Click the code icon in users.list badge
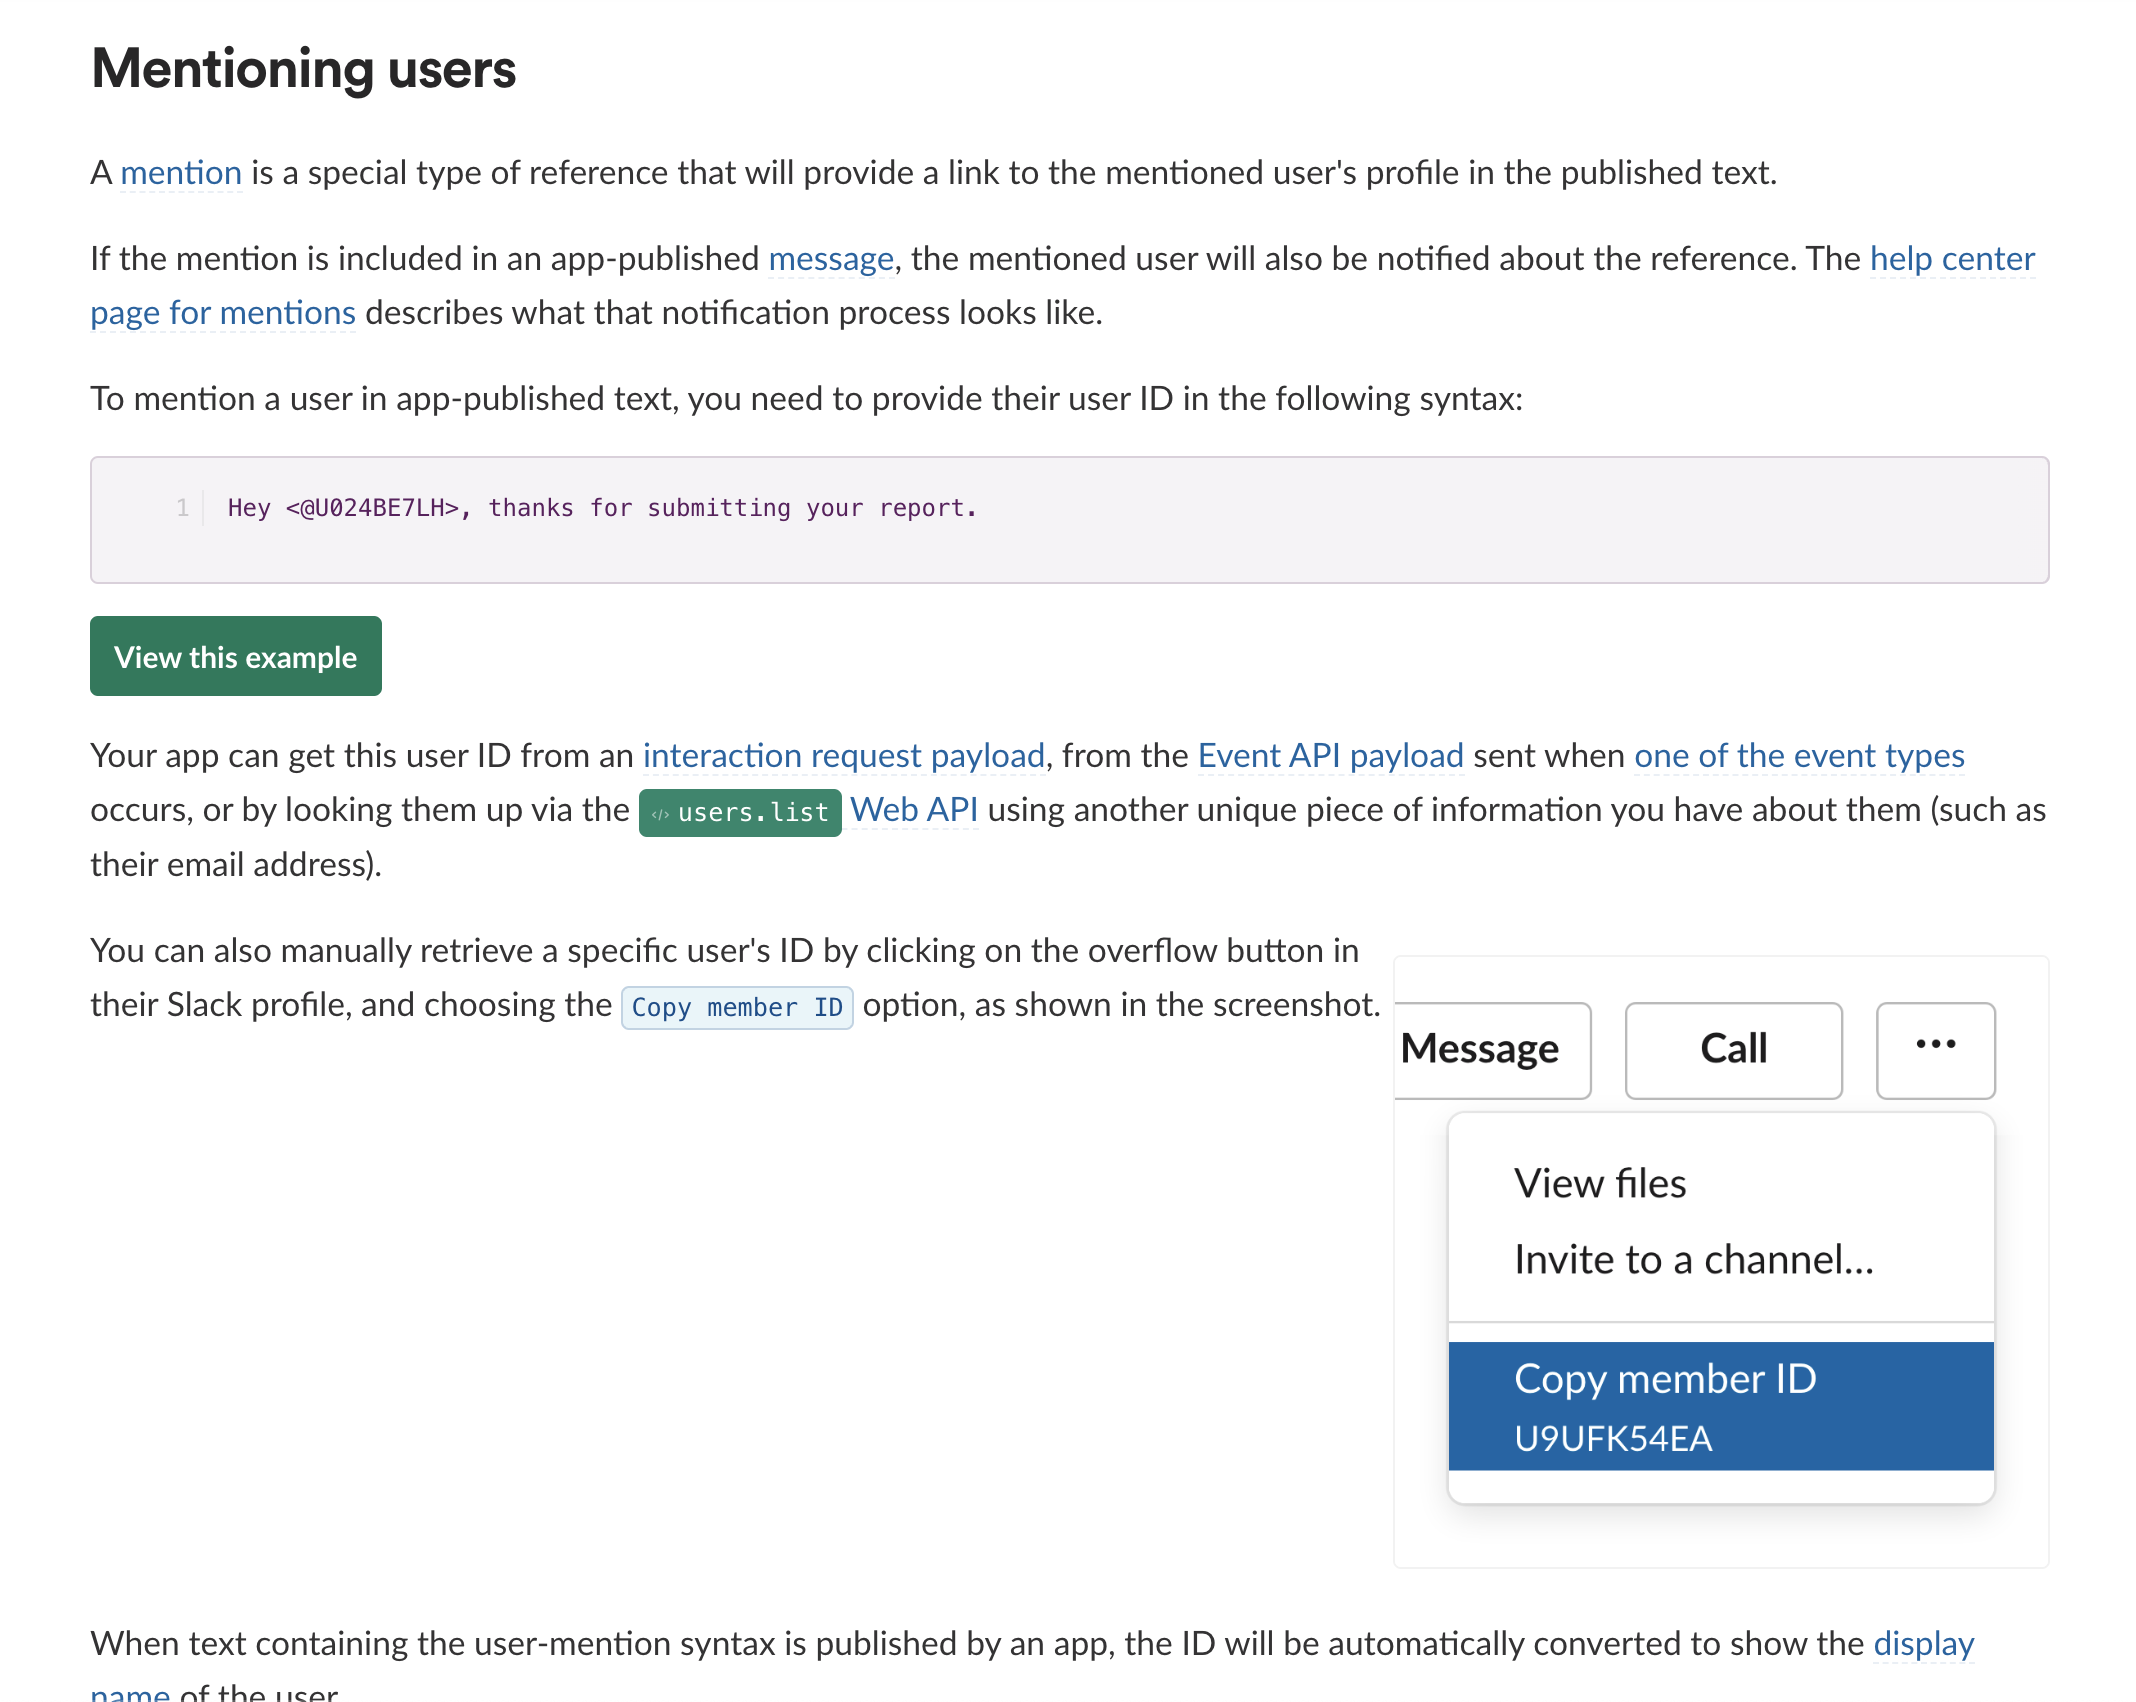The image size is (2136, 1702). (660, 813)
